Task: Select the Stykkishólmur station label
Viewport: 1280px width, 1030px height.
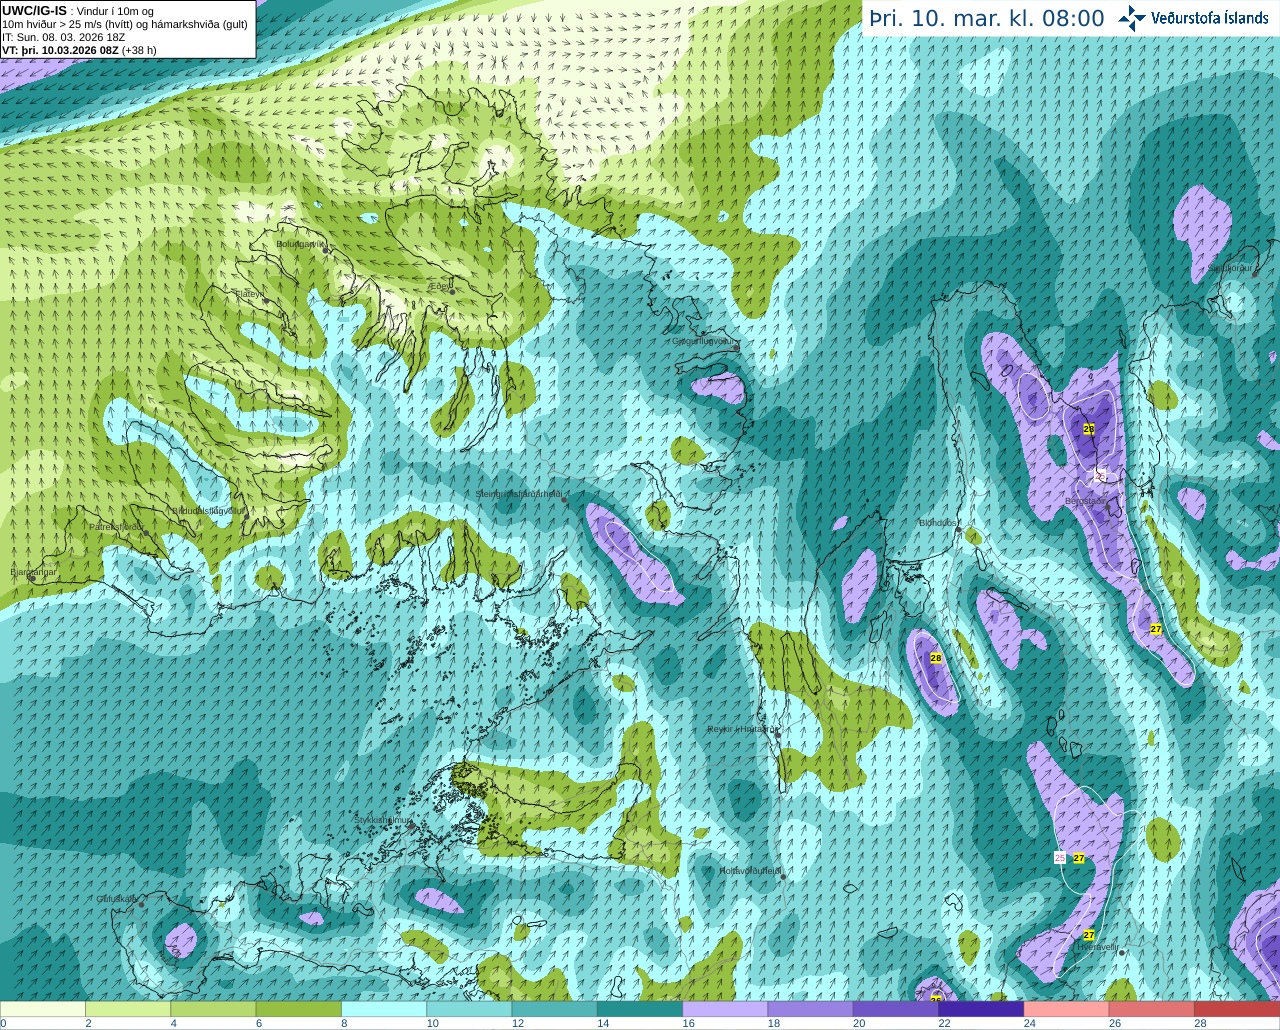Action: pyautogui.click(x=383, y=819)
